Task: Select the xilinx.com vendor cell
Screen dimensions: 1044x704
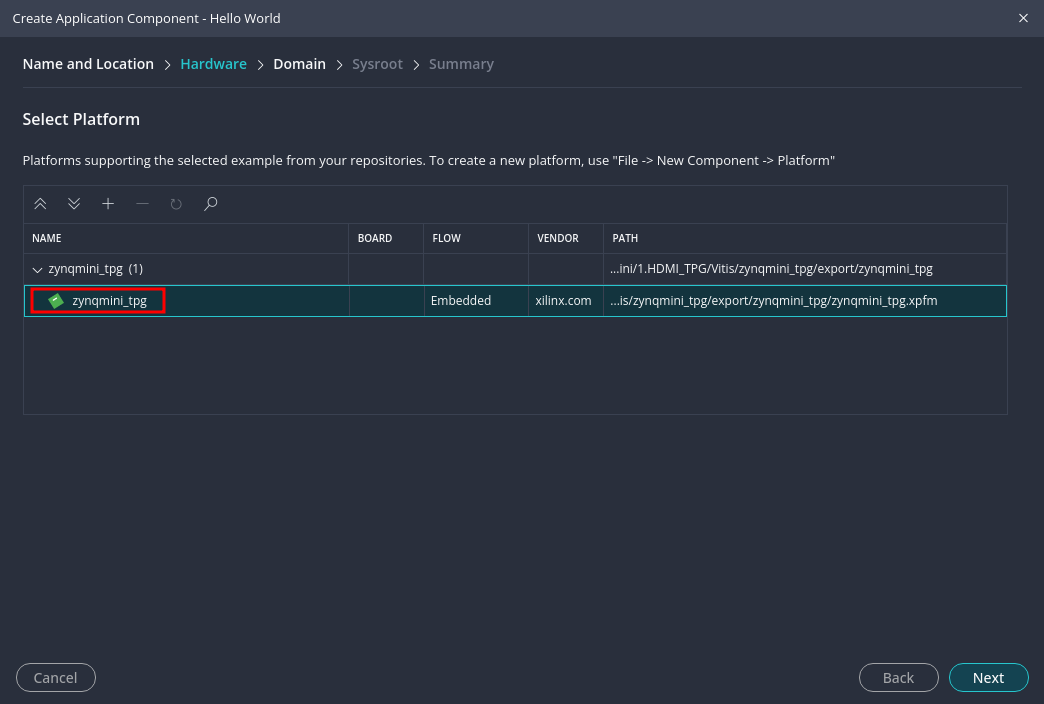Action: 564,301
